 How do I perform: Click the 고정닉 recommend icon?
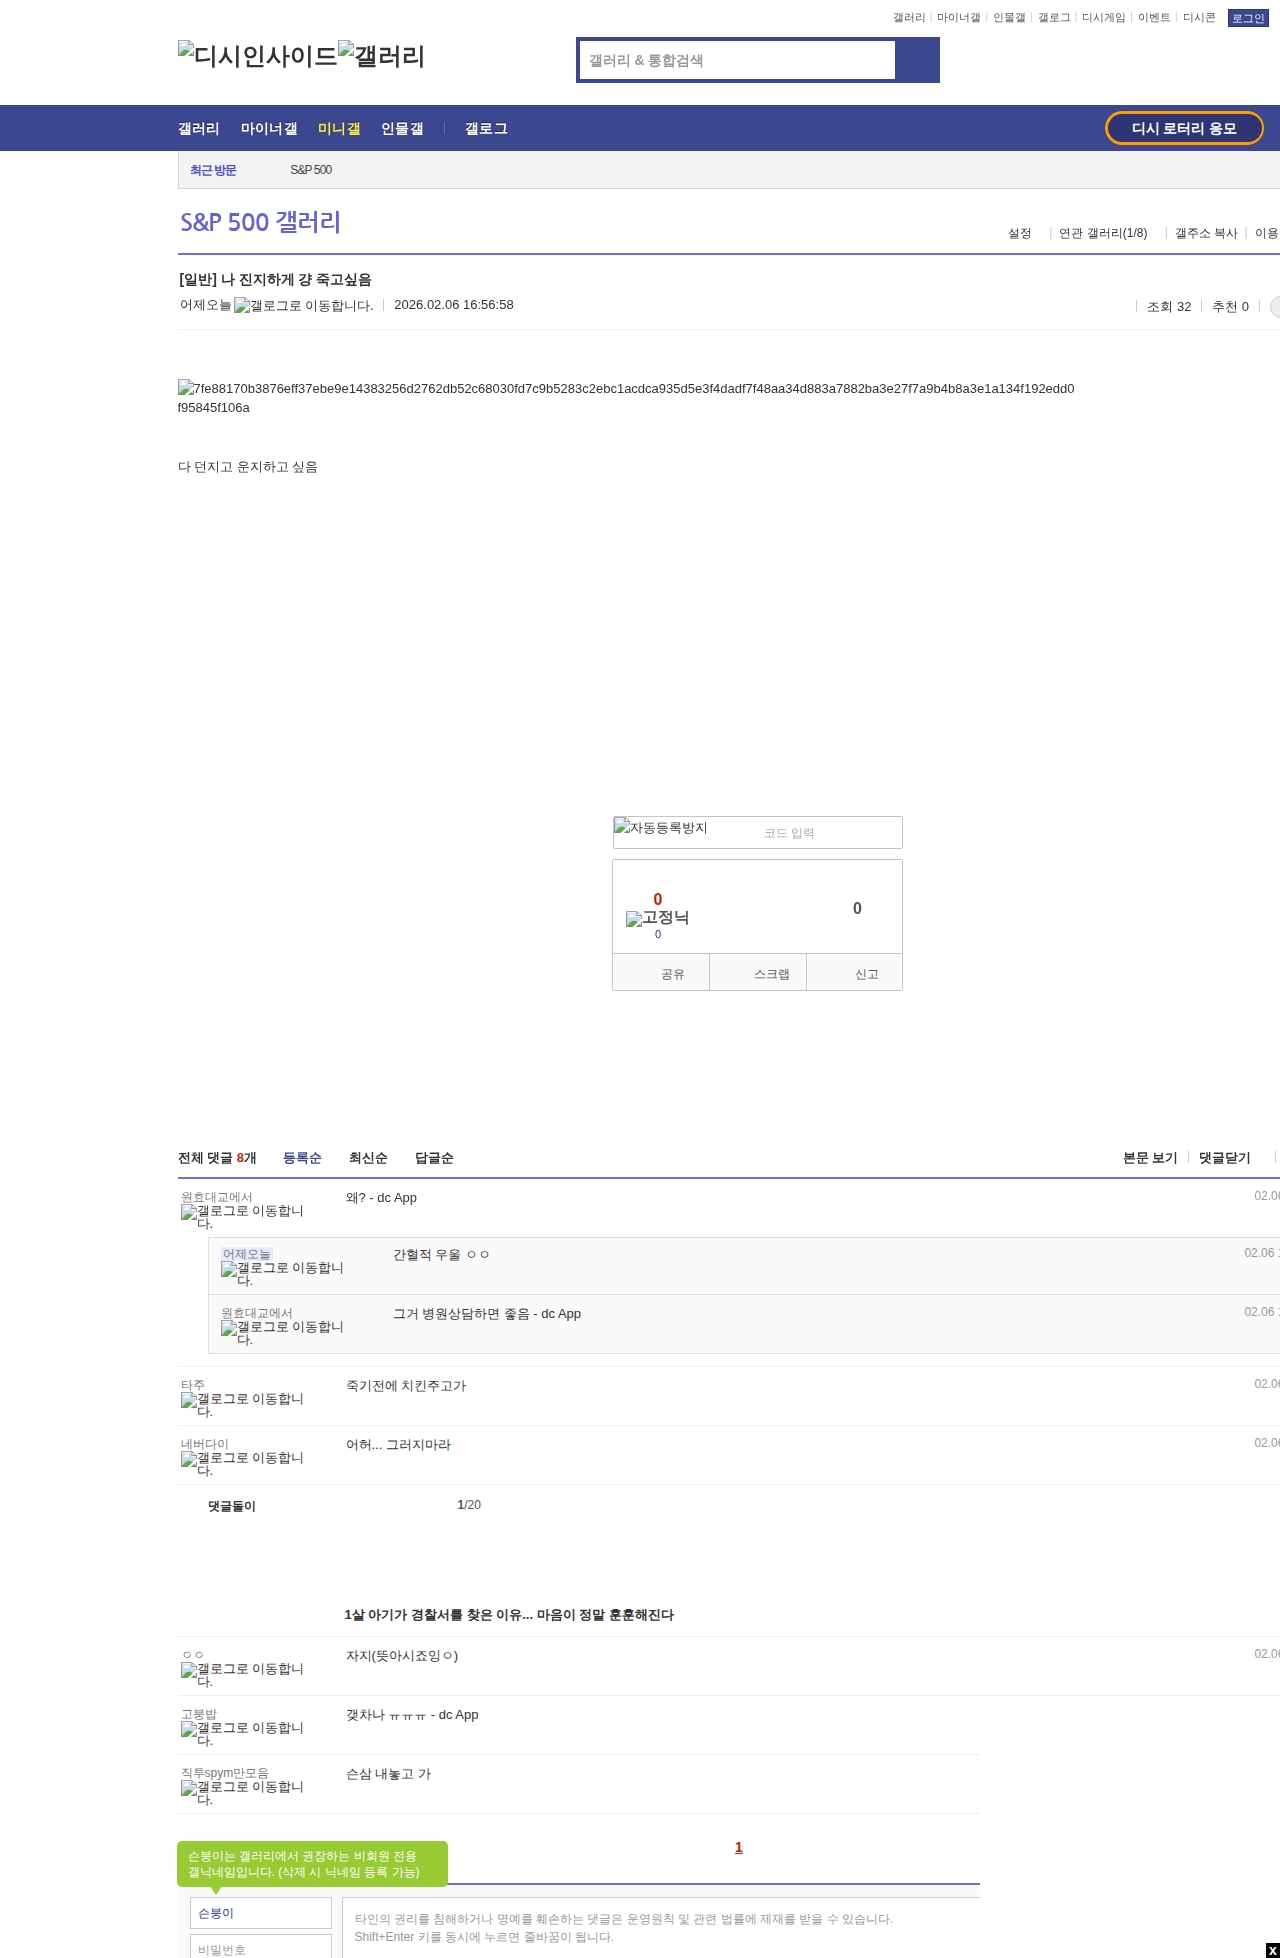(657, 918)
